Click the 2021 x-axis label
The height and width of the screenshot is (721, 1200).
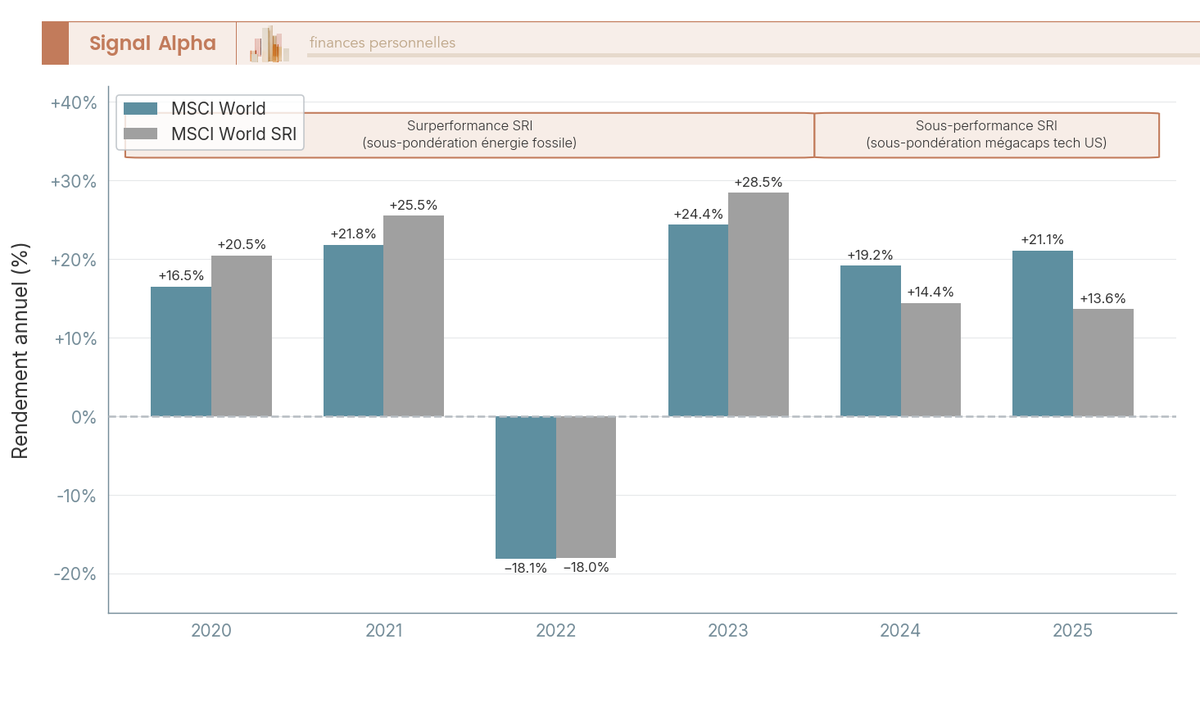coord(384,631)
